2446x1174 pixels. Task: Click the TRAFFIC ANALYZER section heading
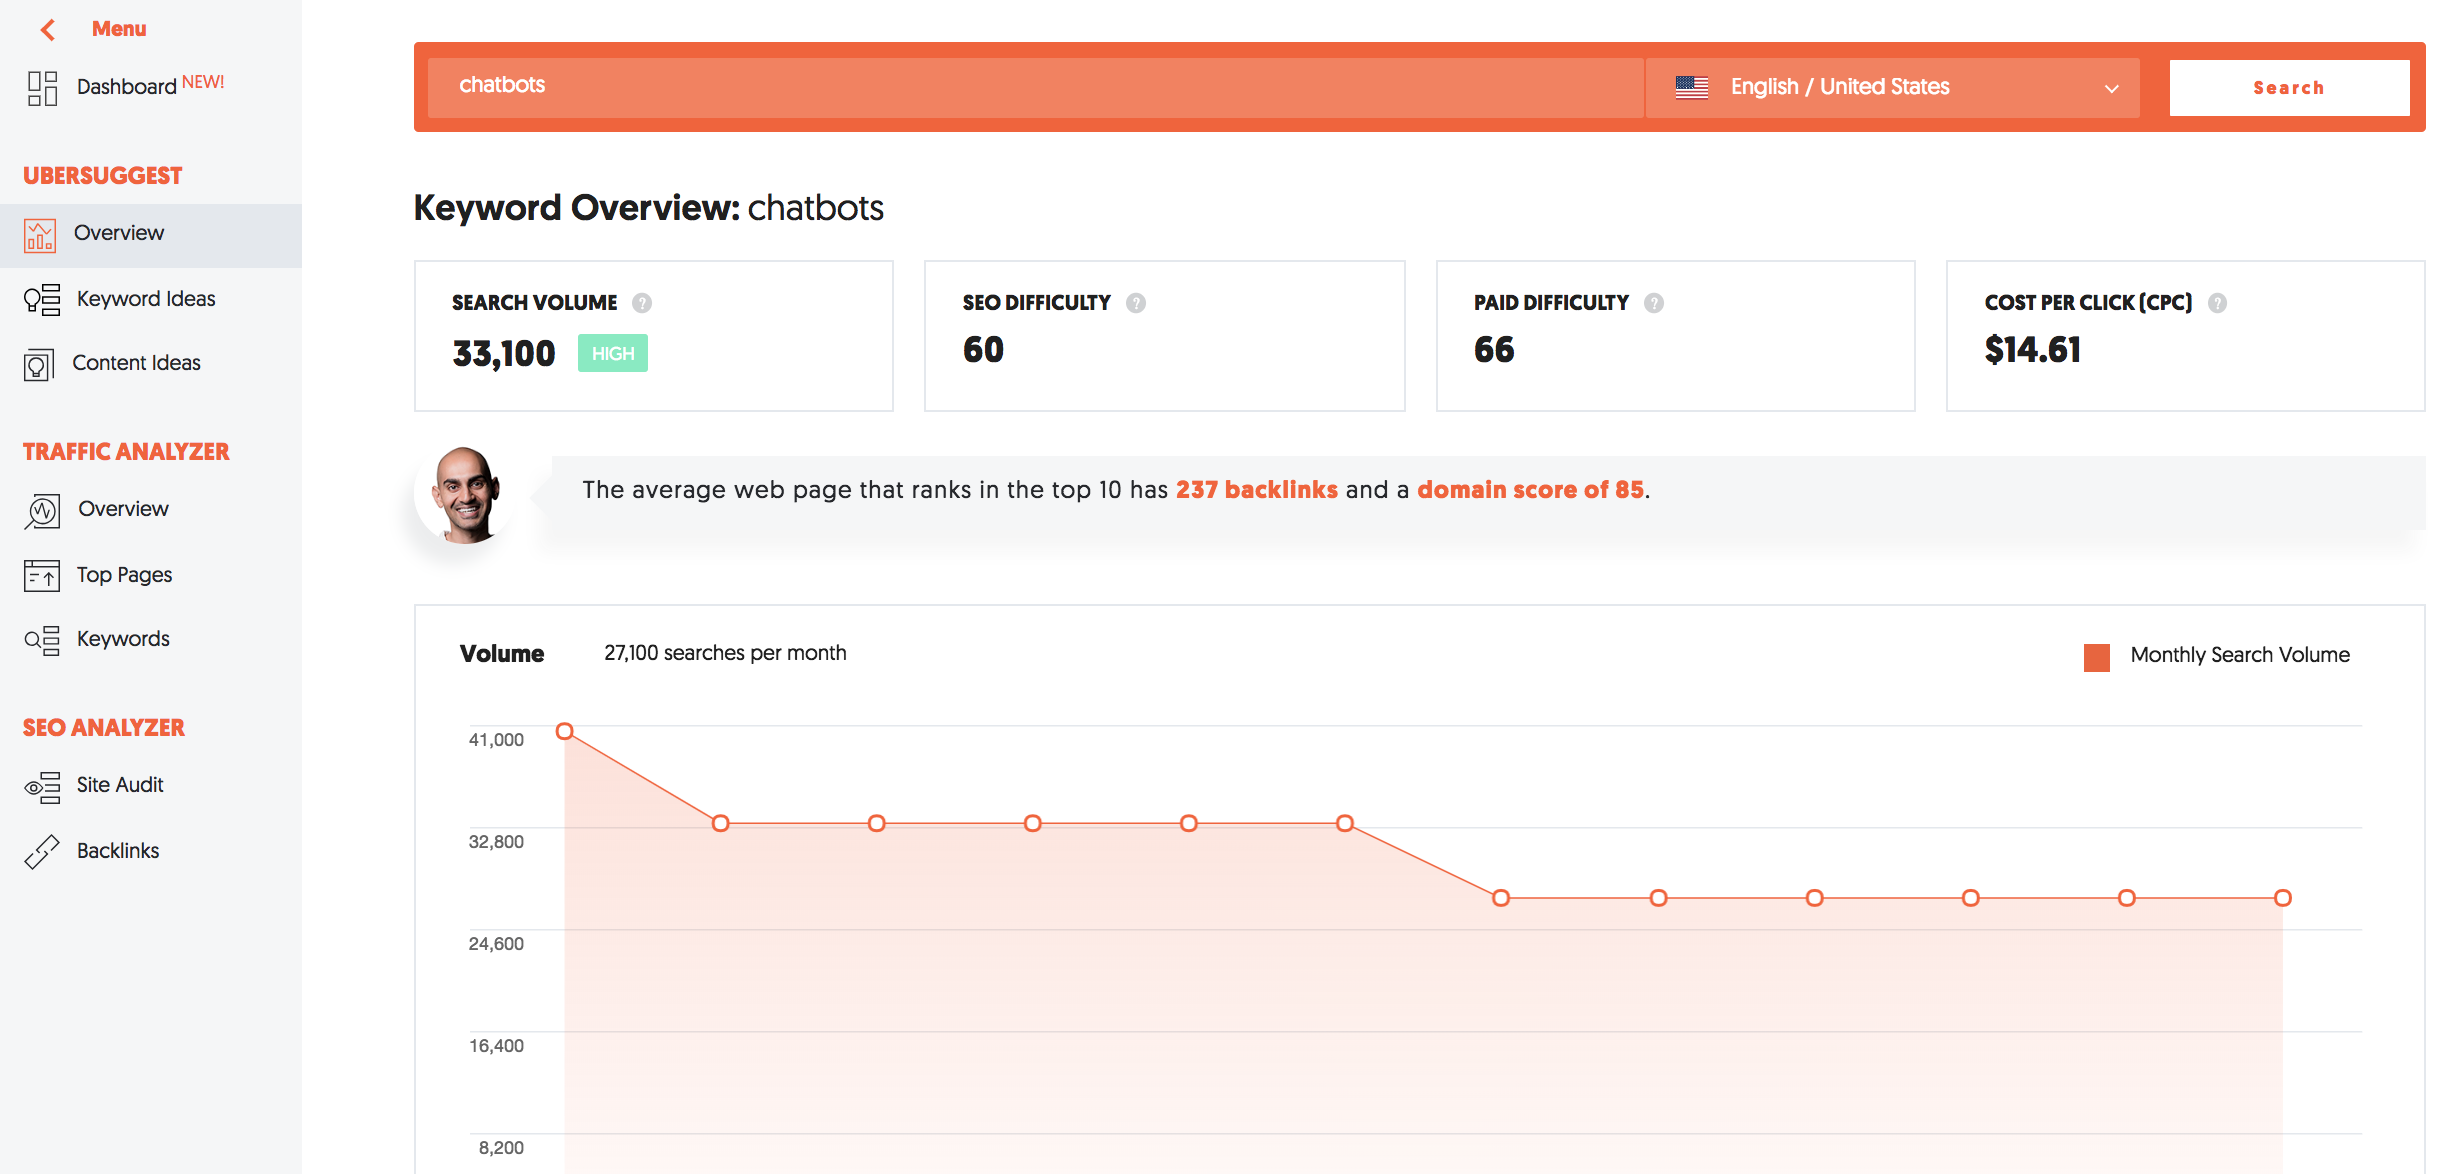126,452
